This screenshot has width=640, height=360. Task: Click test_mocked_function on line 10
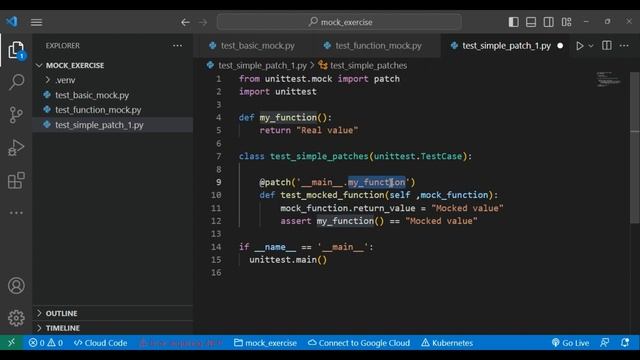click(332, 195)
